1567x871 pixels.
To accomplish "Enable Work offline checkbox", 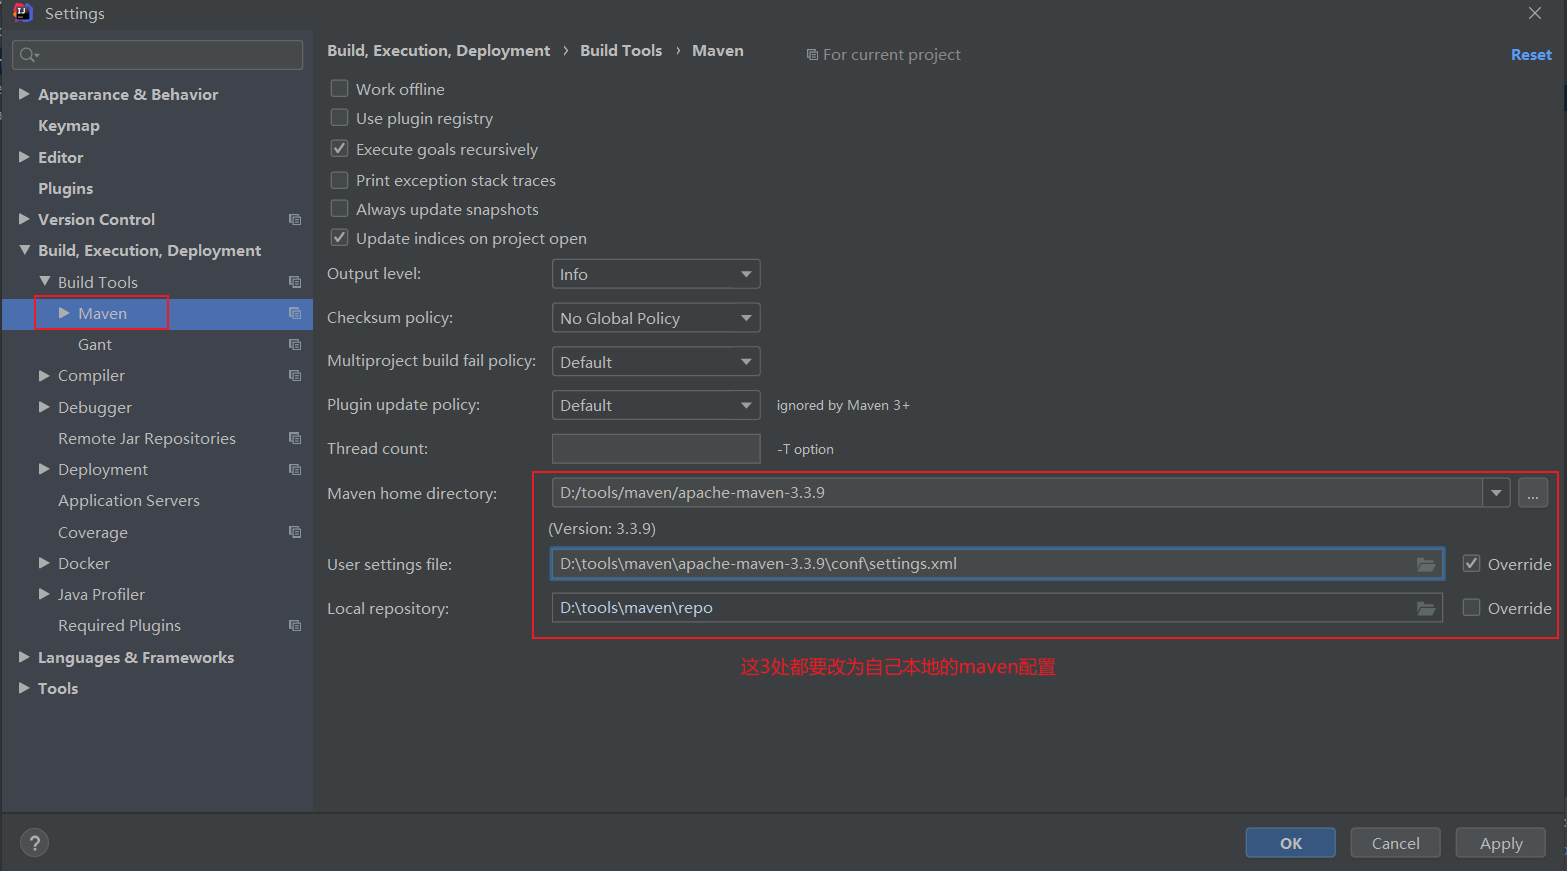I will tap(340, 88).
